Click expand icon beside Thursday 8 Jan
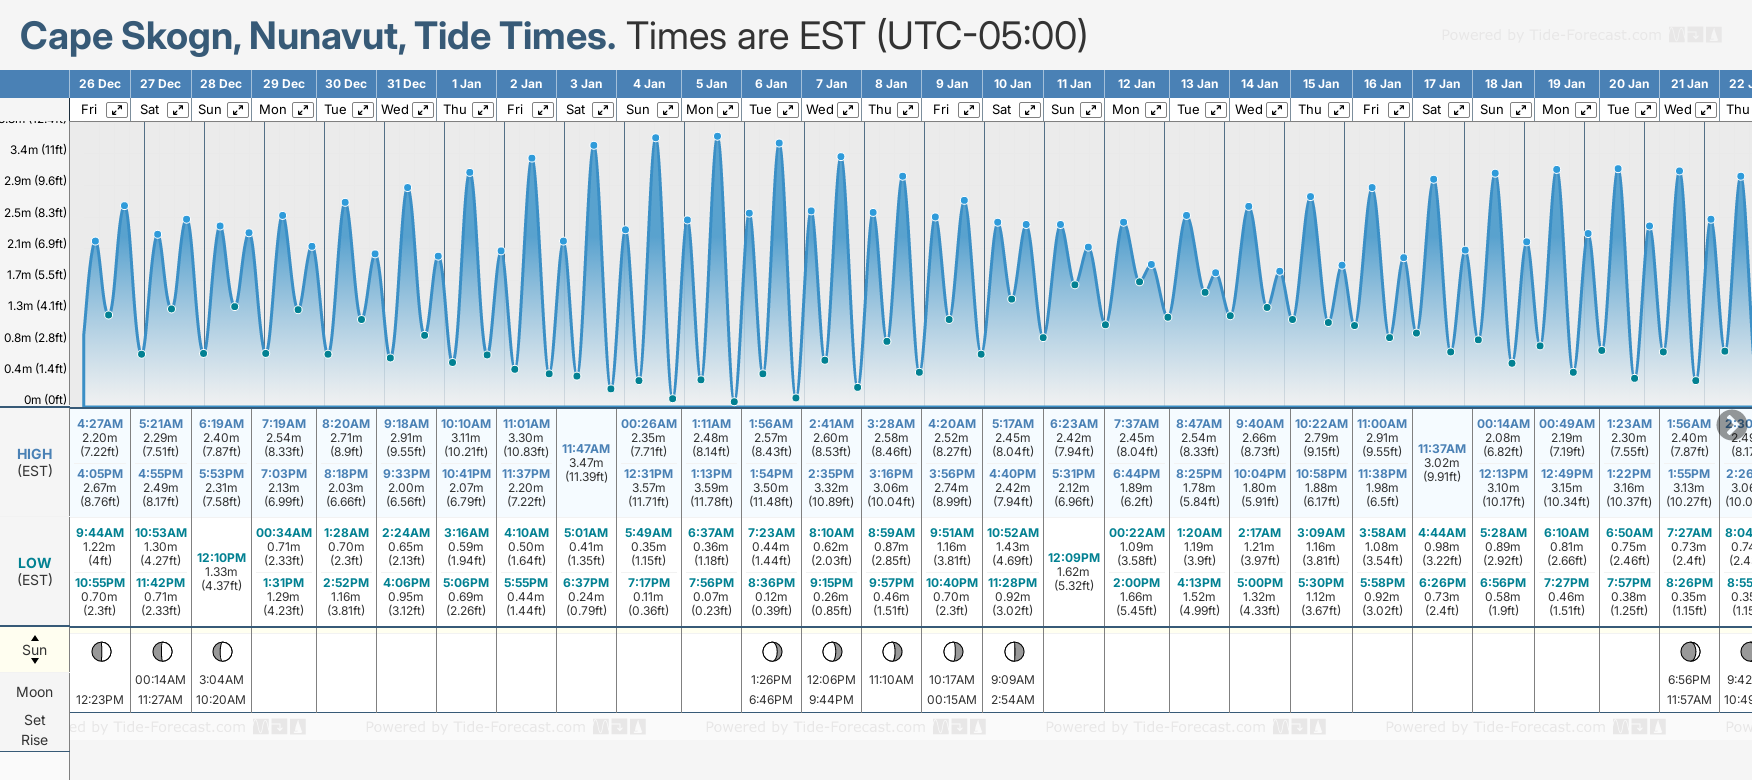Image resolution: width=1752 pixels, height=780 pixels. click(x=907, y=110)
